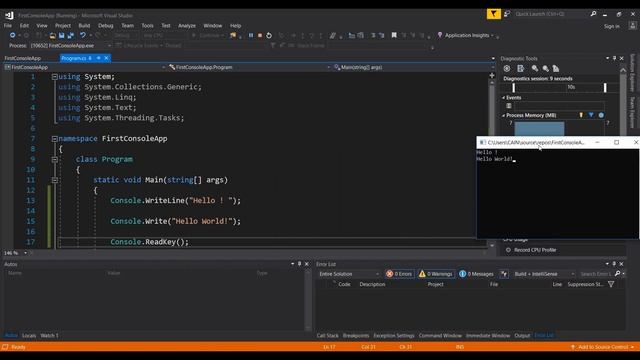Open the editor zoom 146 % dropdown
Image resolution: width=640 pixels, height=360 pixels.
coord(25,253)
